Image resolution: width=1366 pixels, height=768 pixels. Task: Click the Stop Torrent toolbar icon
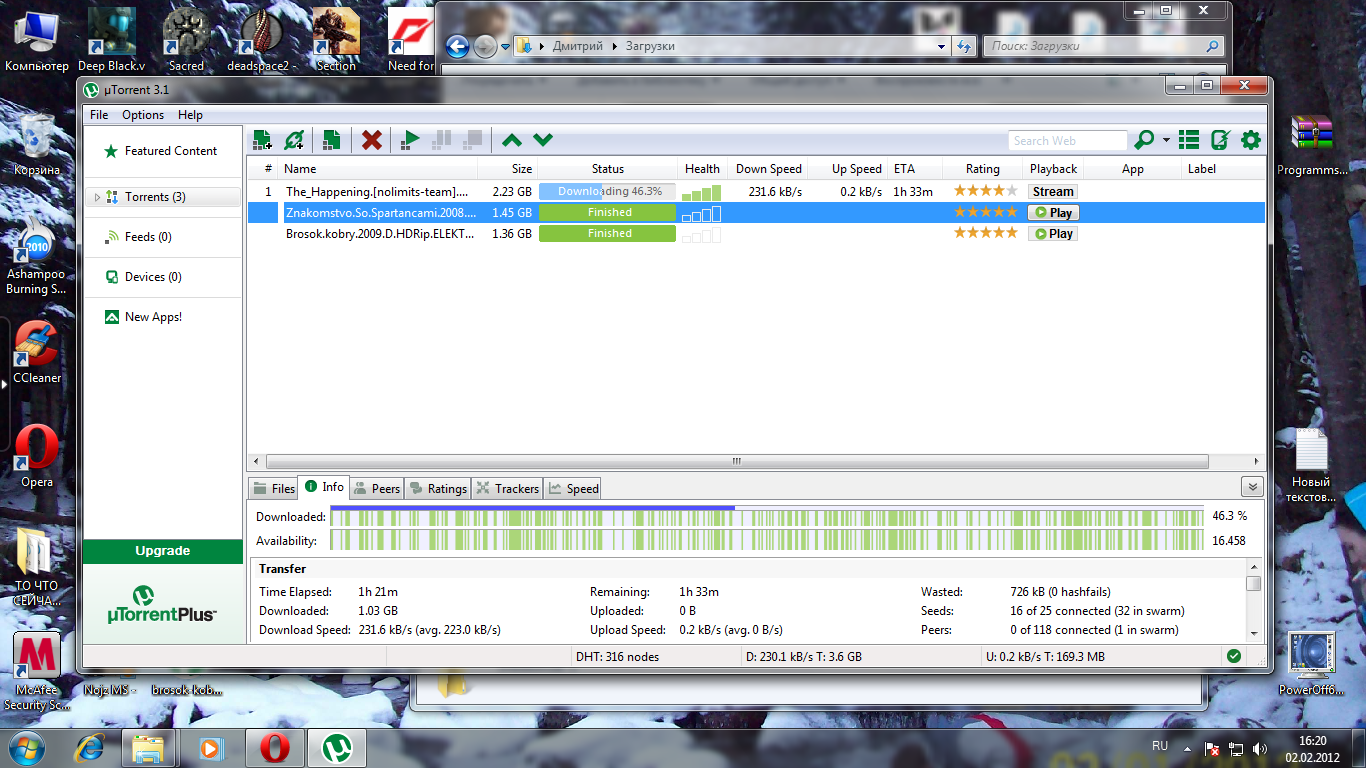click(473, 140)
